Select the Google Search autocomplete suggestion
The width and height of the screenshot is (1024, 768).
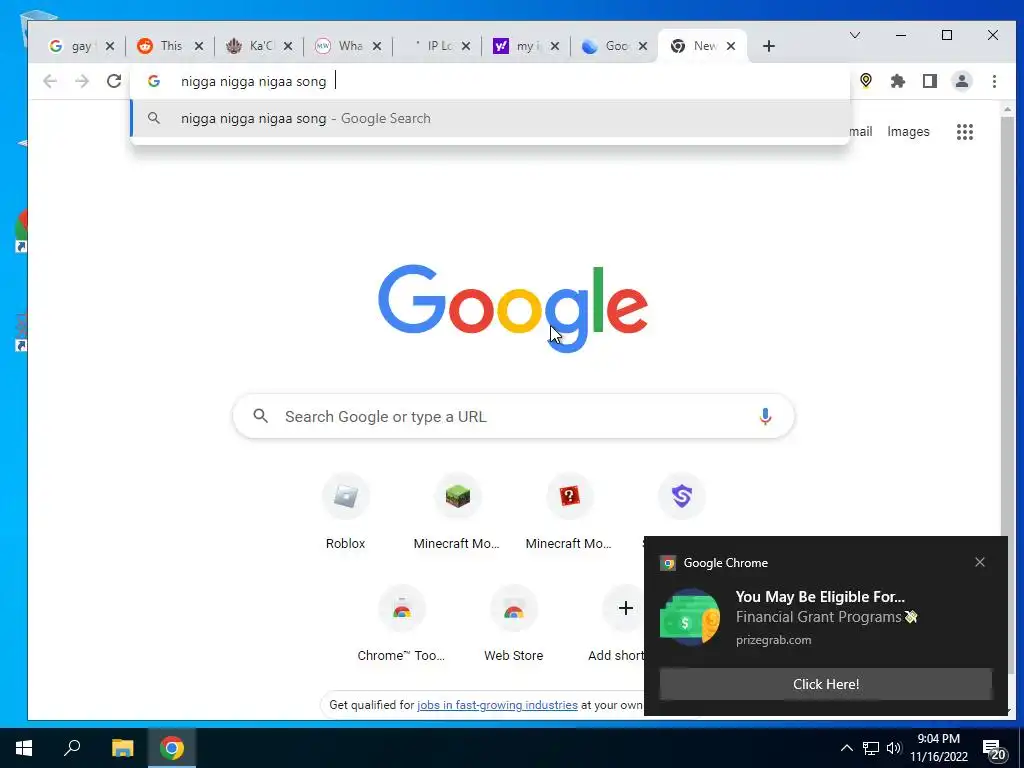pos(490,118)
